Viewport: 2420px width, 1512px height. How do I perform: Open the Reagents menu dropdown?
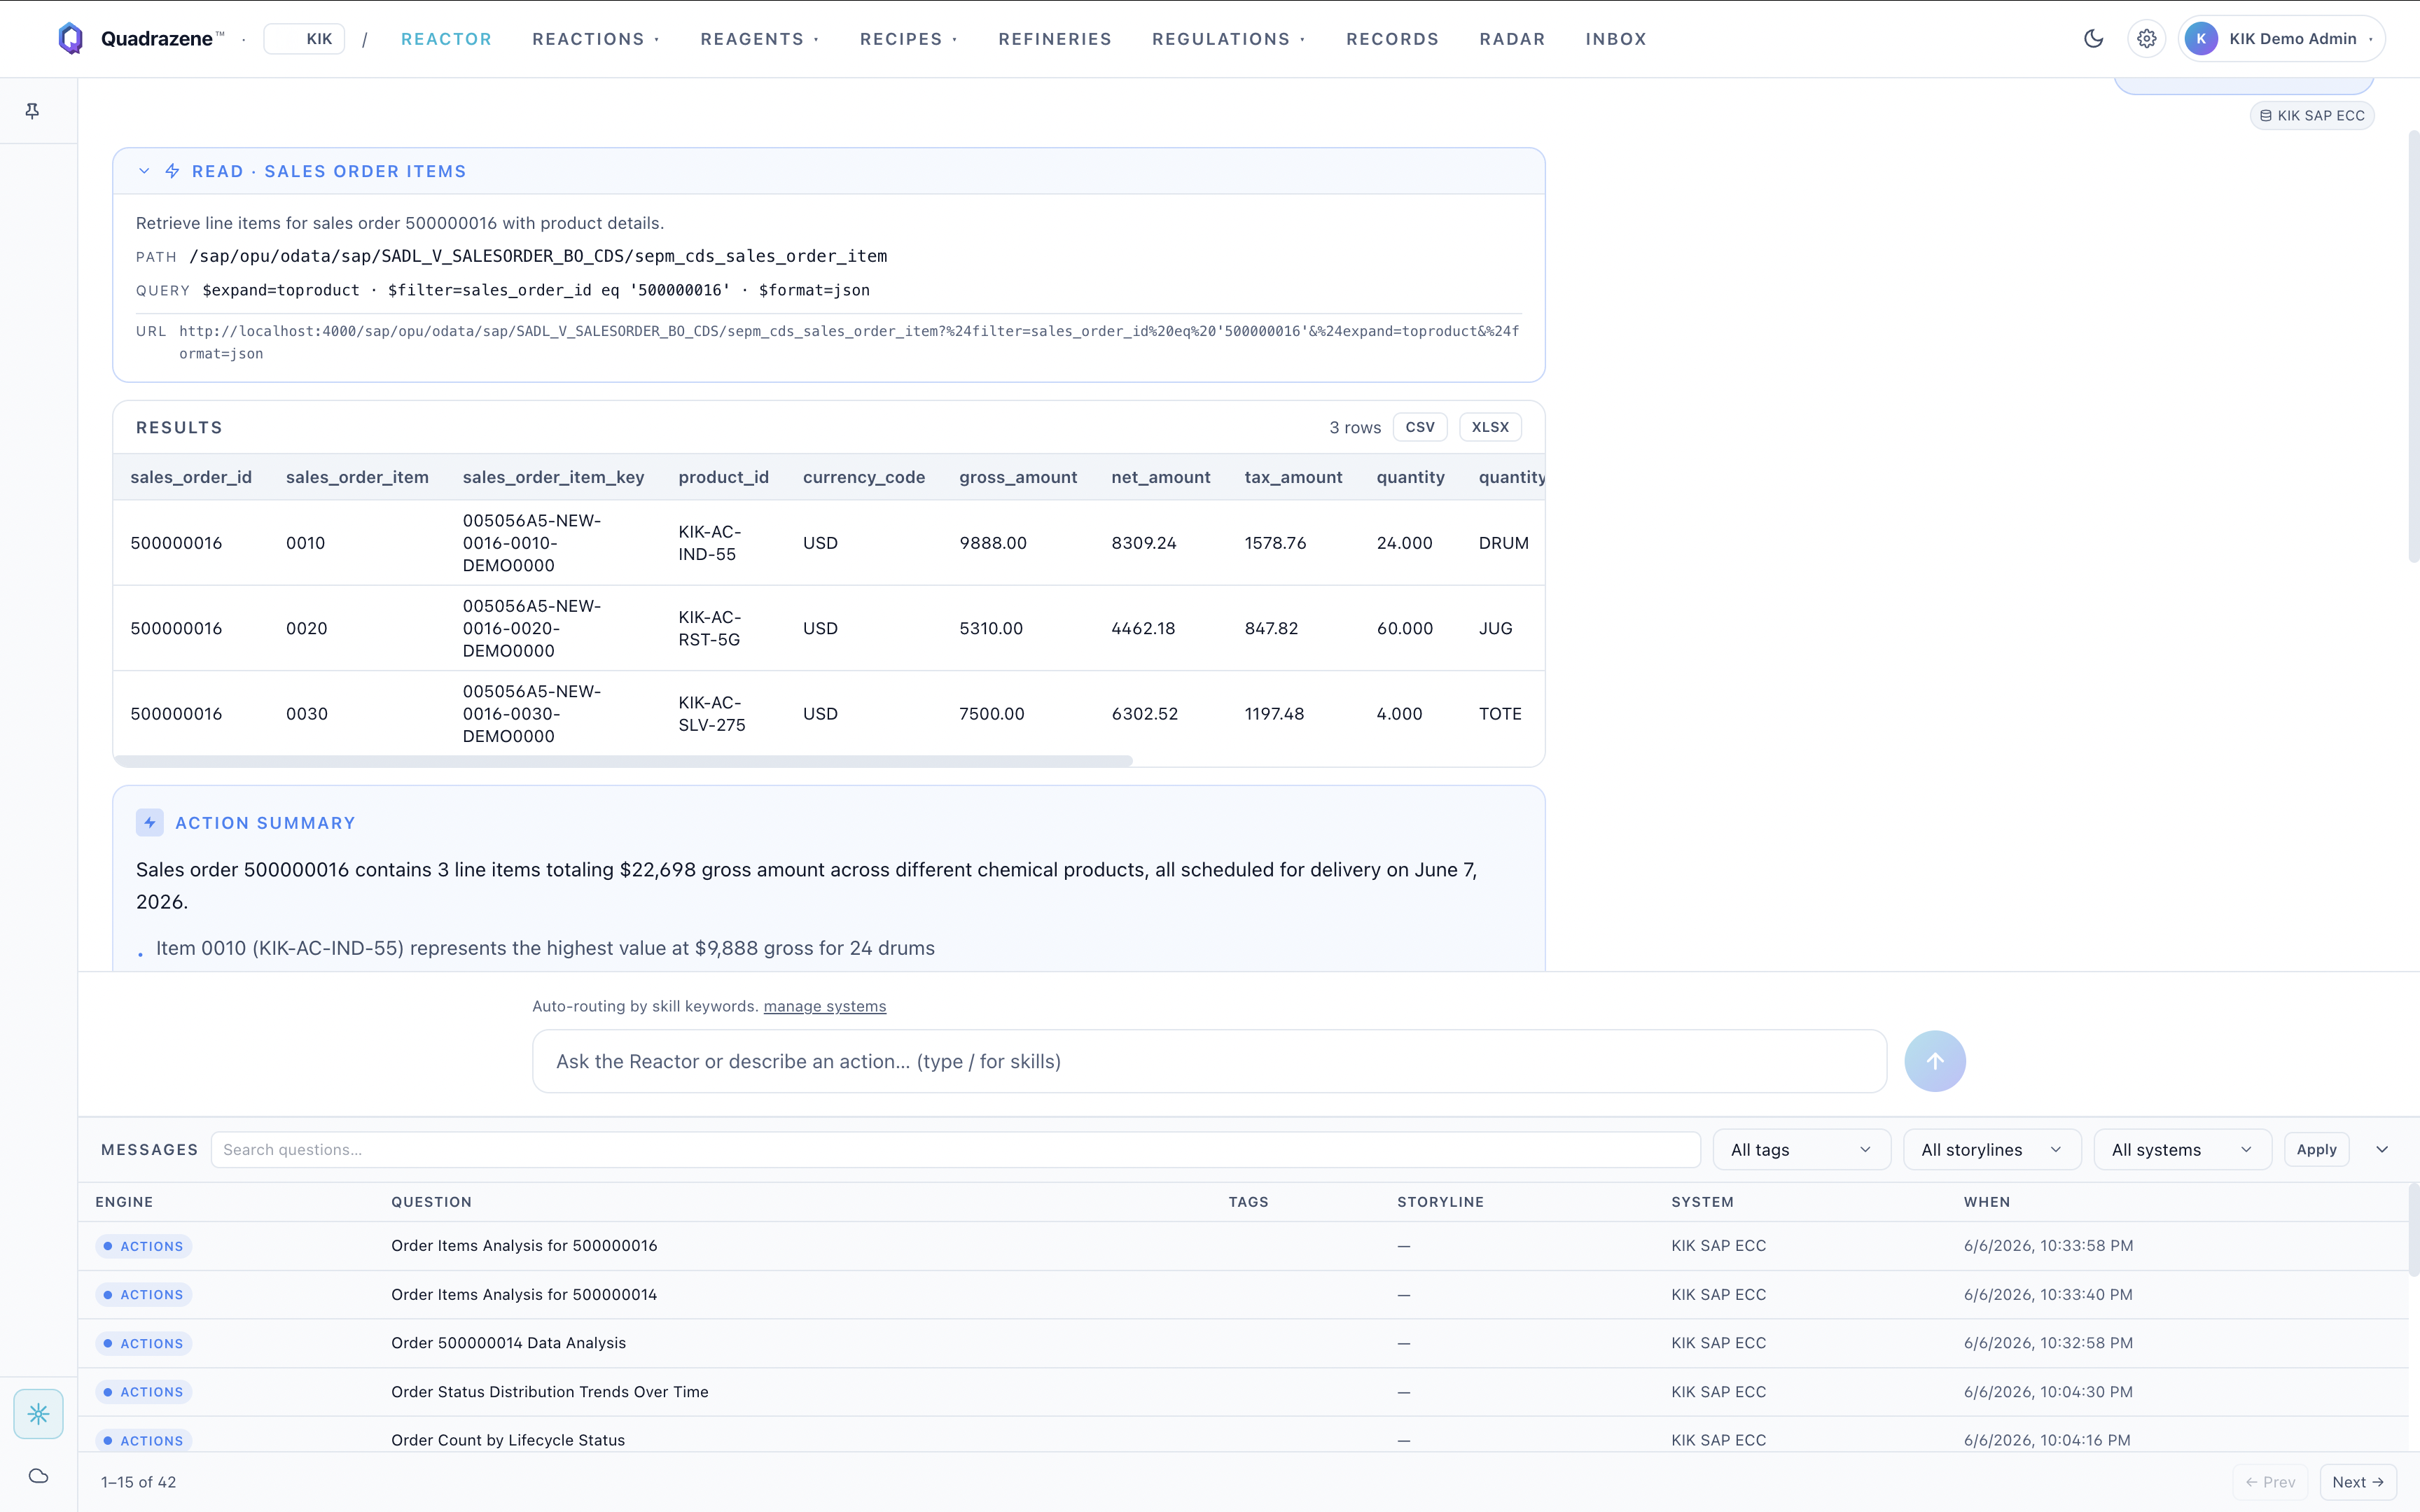click(x=759, y=39)
